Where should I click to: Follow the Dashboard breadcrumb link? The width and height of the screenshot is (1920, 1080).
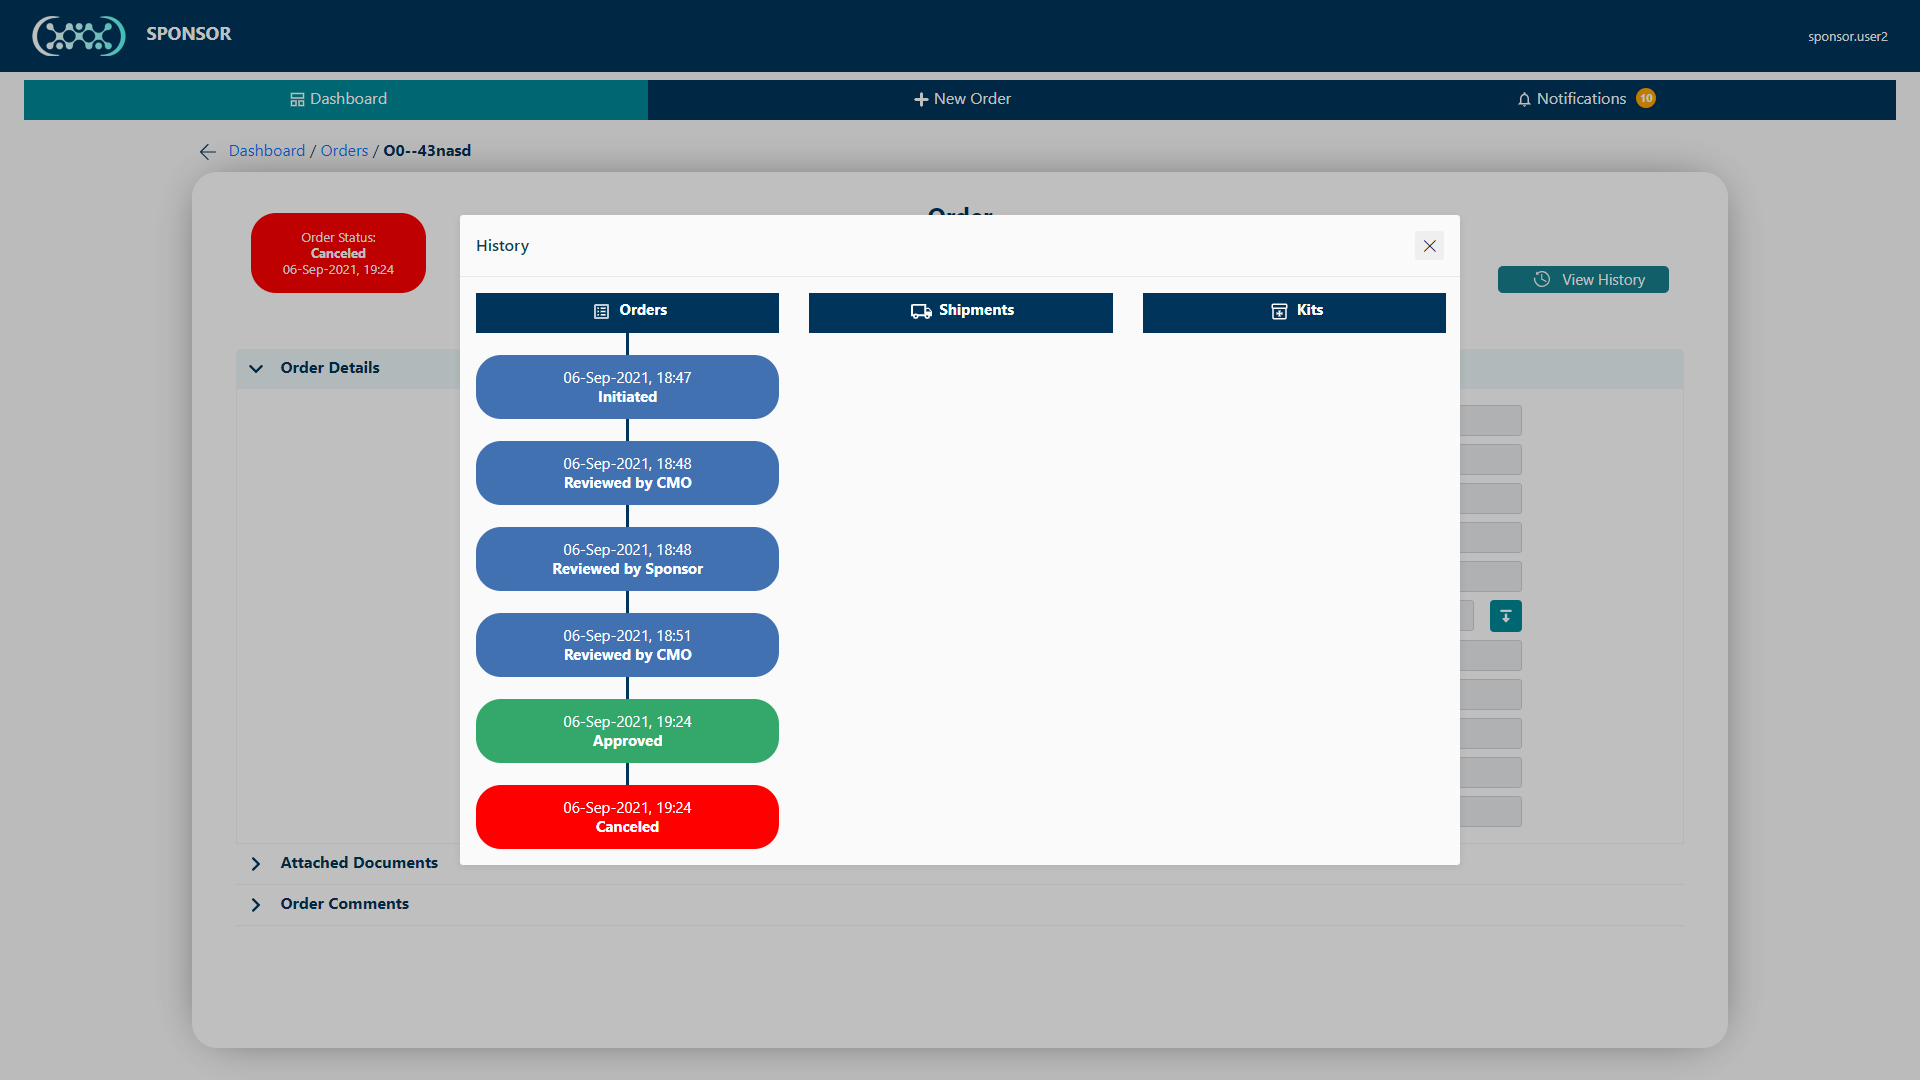[x=267, y=151]
